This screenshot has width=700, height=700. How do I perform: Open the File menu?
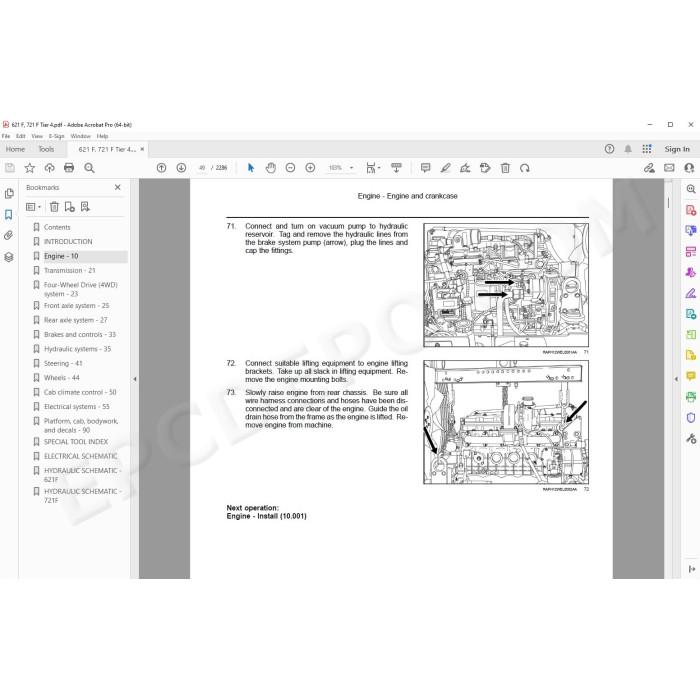tap(6, 136)
